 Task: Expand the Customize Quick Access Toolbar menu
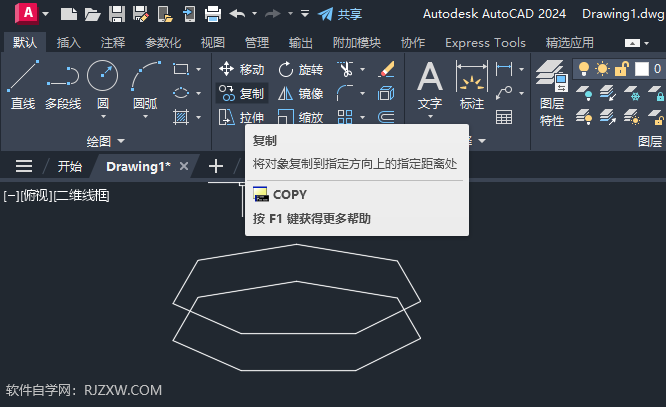click(305, 14)
